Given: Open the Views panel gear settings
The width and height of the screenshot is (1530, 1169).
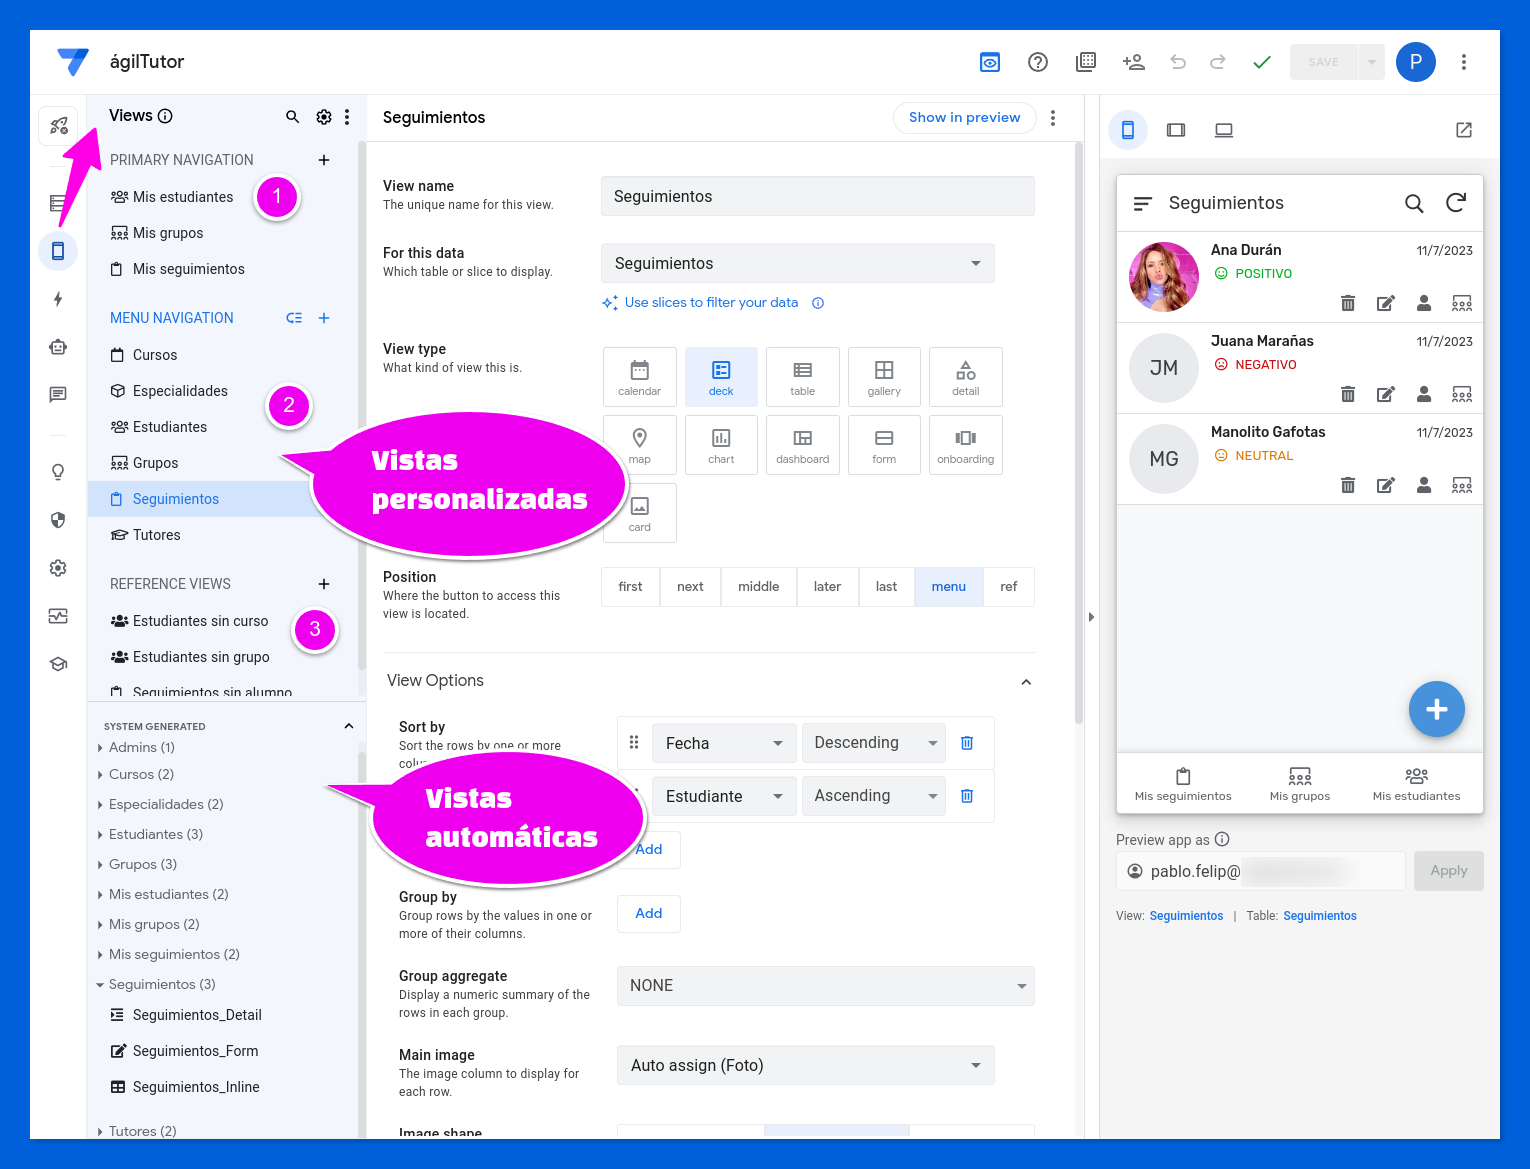Looking at the screenshot, I should pyautogui.click(x=324, y=117).
